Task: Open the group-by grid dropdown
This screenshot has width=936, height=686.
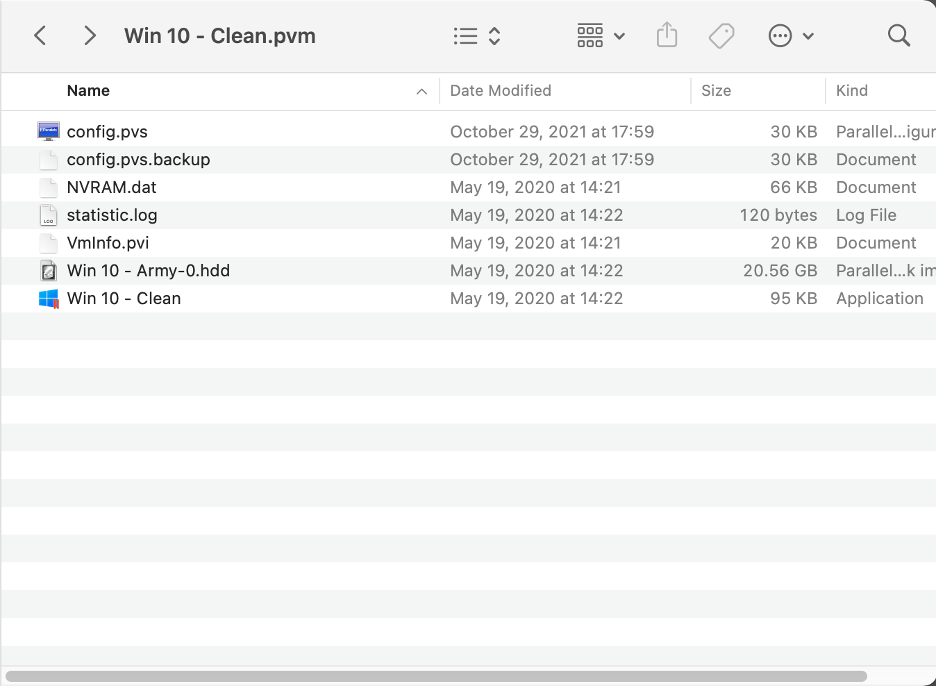Action: pos(601,36)
